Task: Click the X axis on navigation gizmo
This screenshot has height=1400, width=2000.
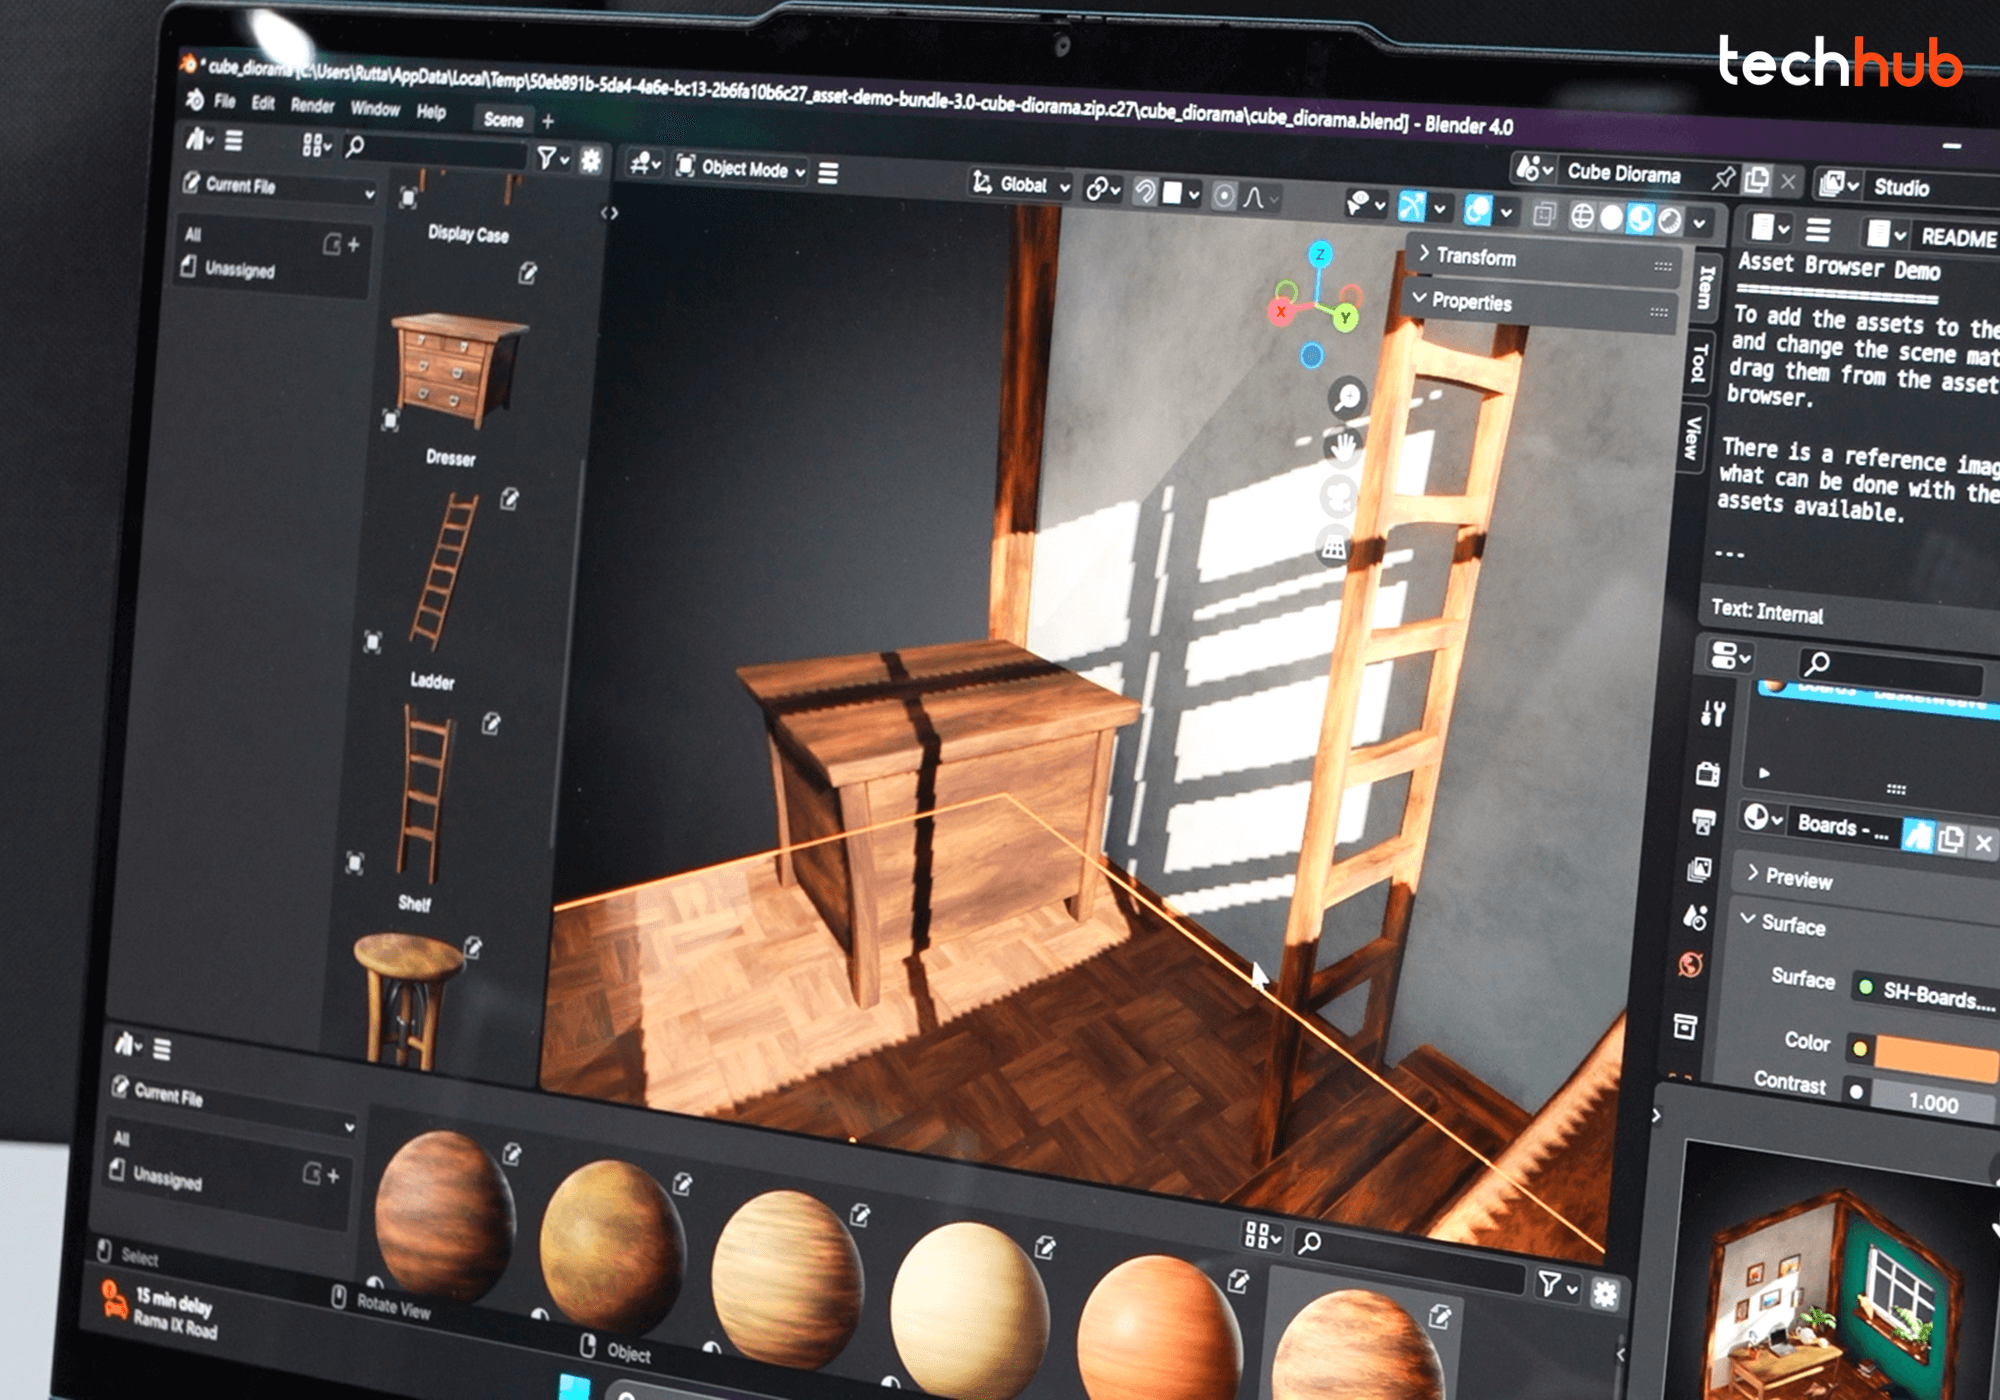Action: (1281, 312)
